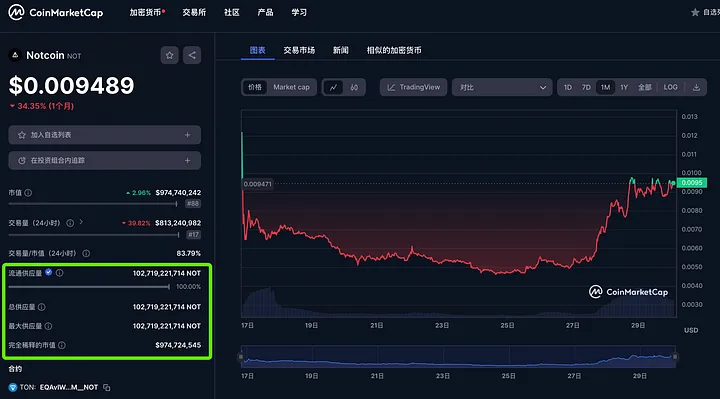This screenshot has height=399, width=720.
Task: Open info tooltip for 完全稀释的市值
Action: click(62, 345)
